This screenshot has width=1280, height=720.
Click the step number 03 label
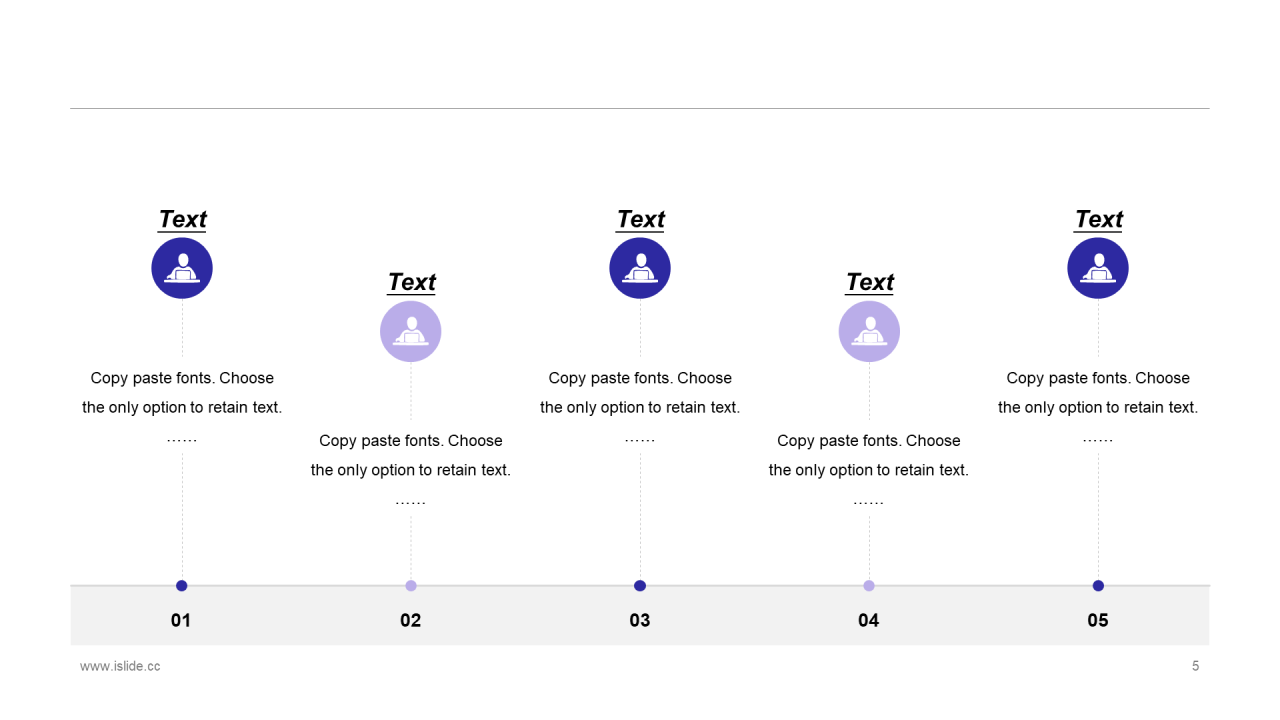(640, 620)
